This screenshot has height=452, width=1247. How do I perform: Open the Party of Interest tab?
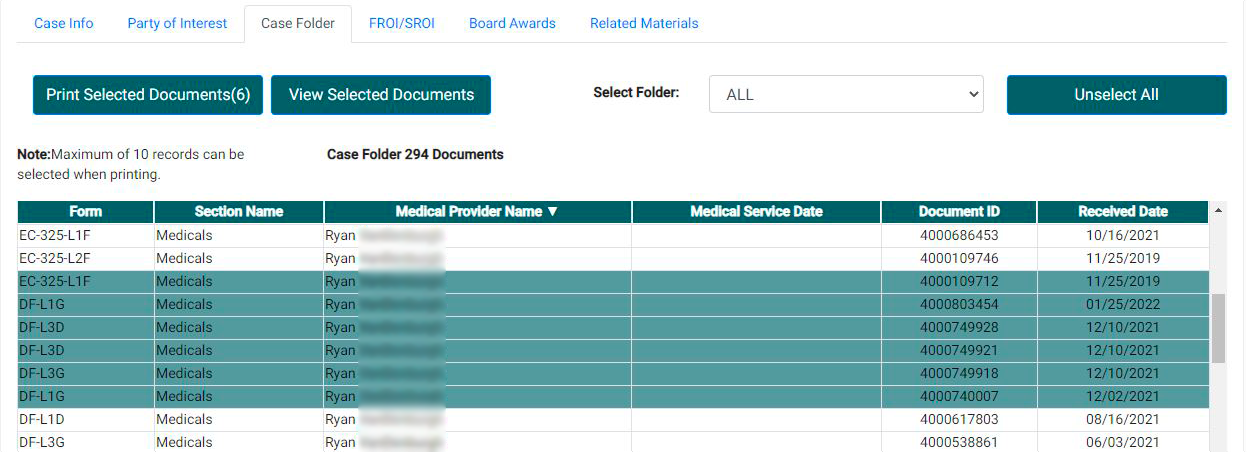pyautogui.click(x=177, y=23)
